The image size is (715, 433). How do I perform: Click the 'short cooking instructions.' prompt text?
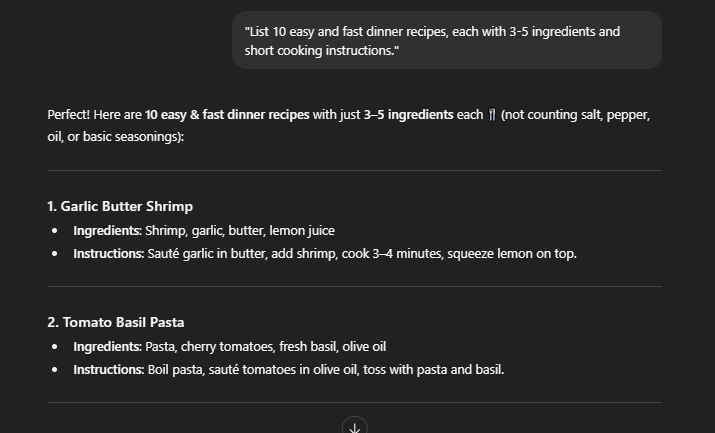(x=322, y=51)
